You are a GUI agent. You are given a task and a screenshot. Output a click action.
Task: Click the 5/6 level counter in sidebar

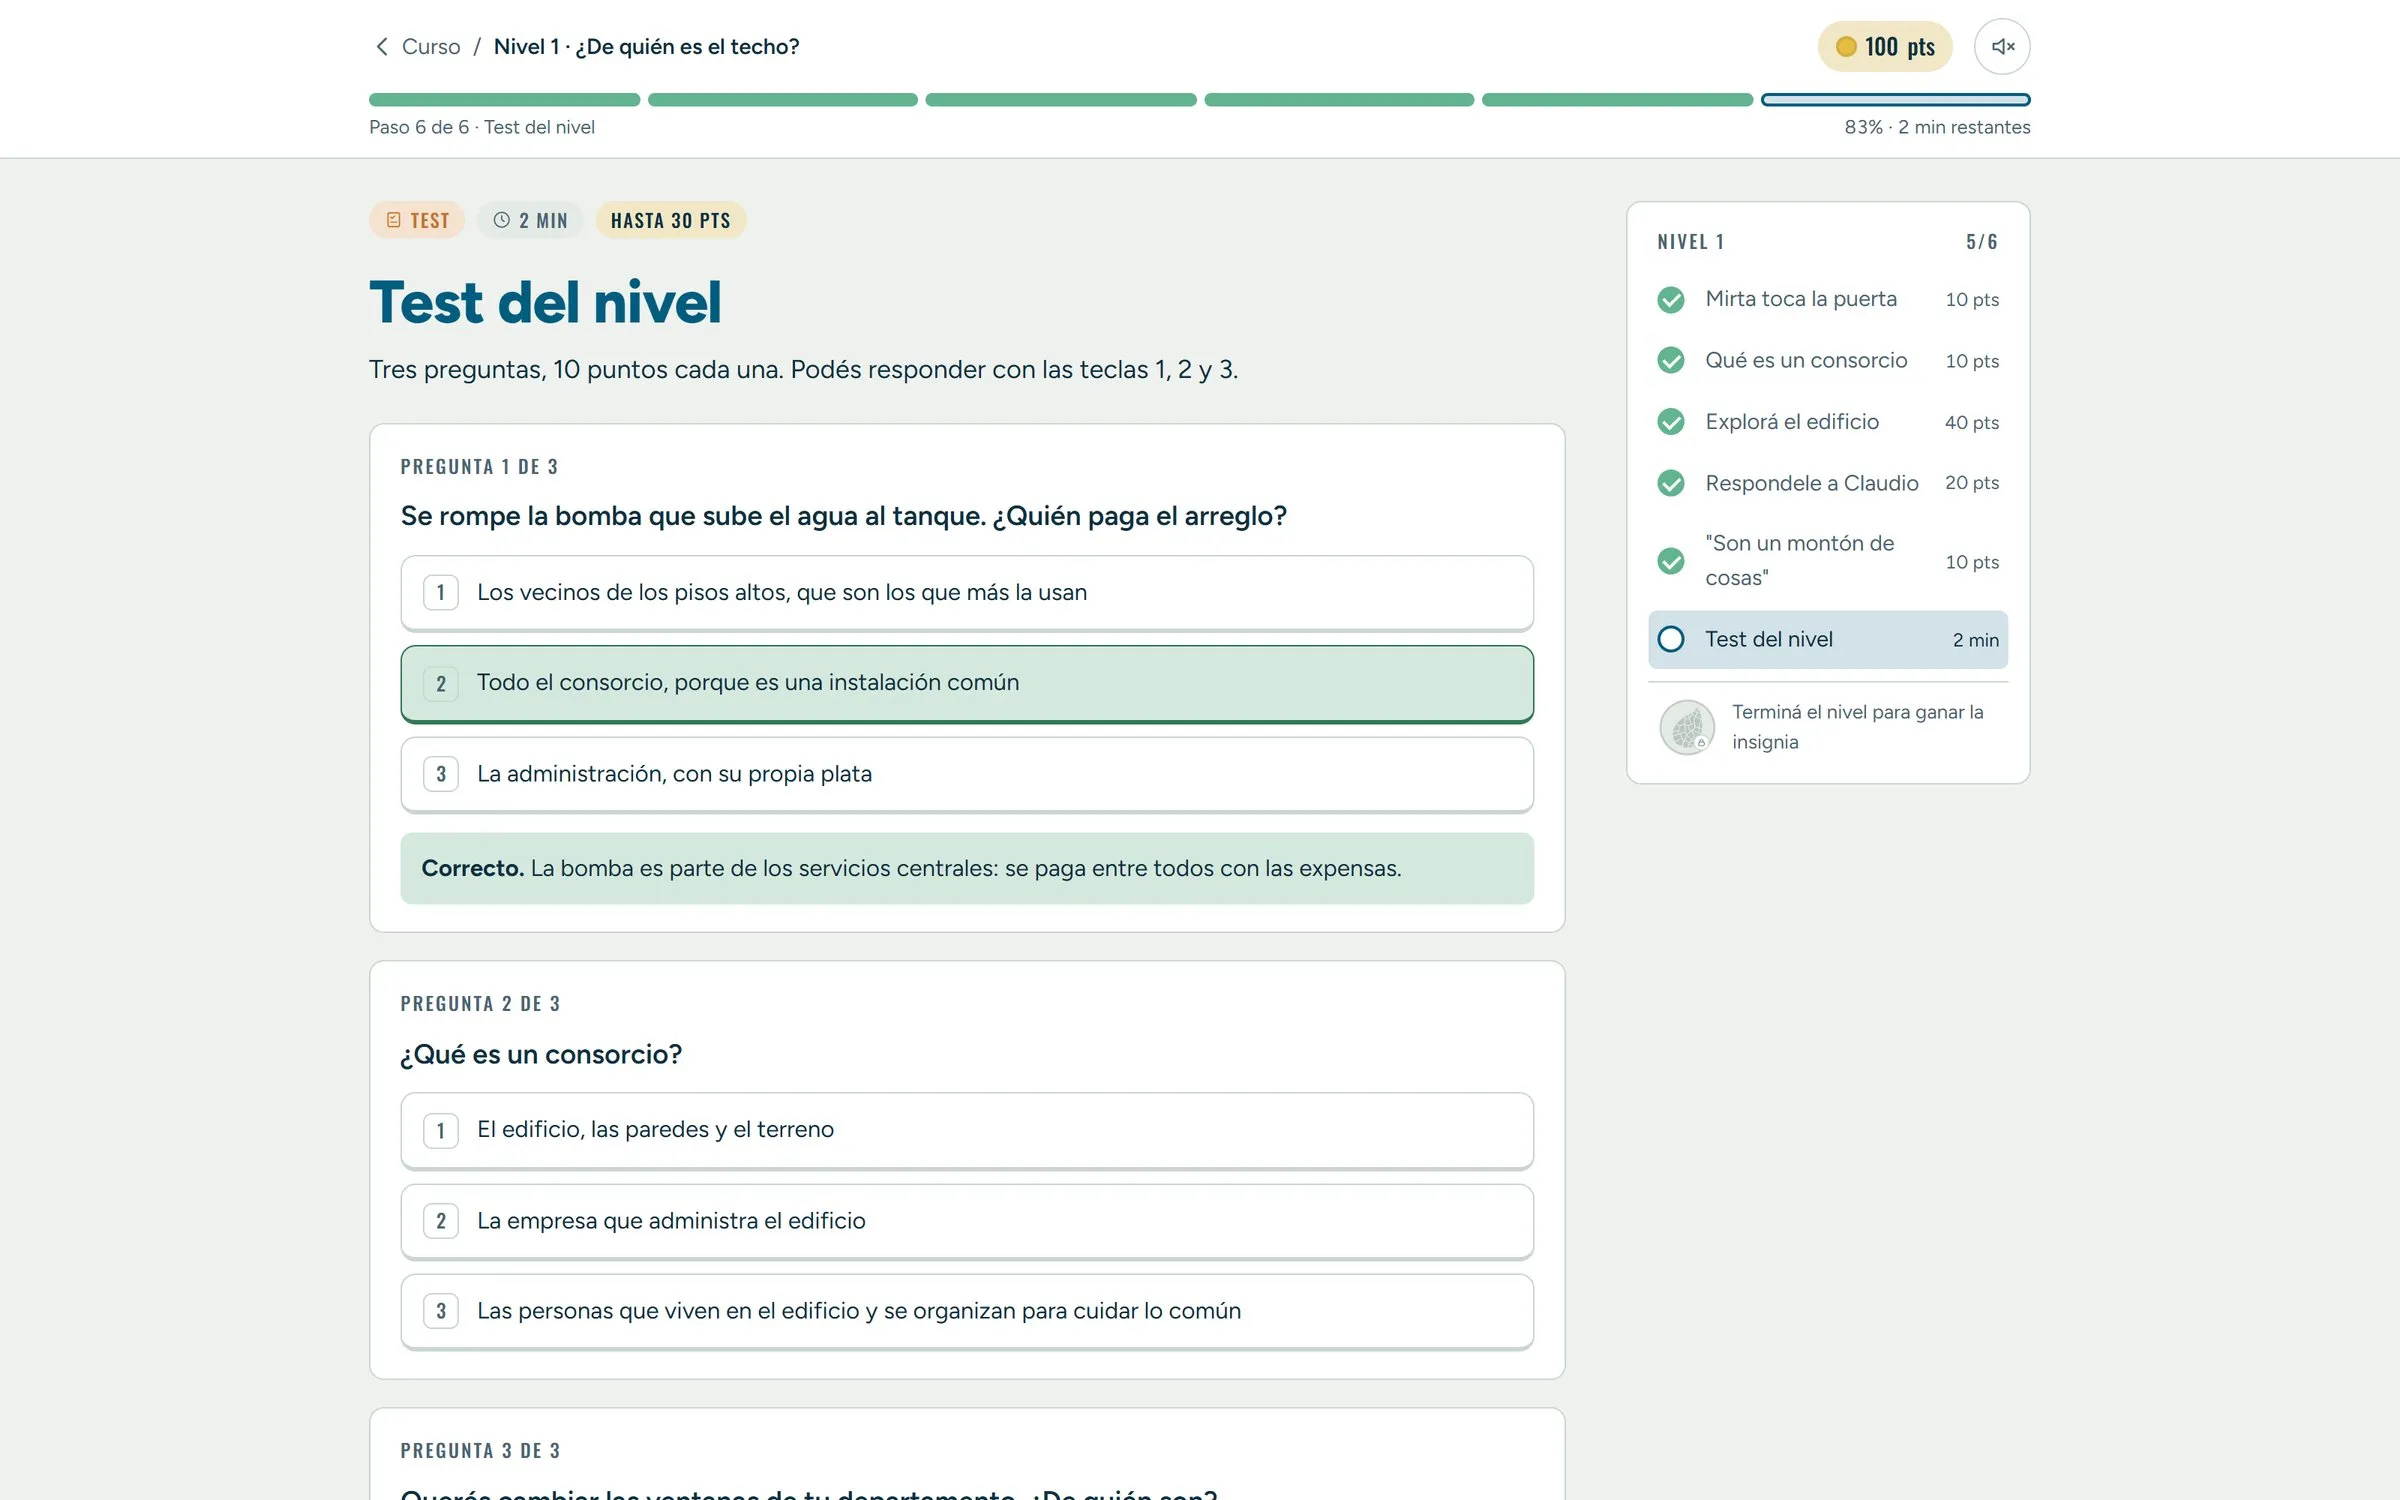coord(1981,242)
